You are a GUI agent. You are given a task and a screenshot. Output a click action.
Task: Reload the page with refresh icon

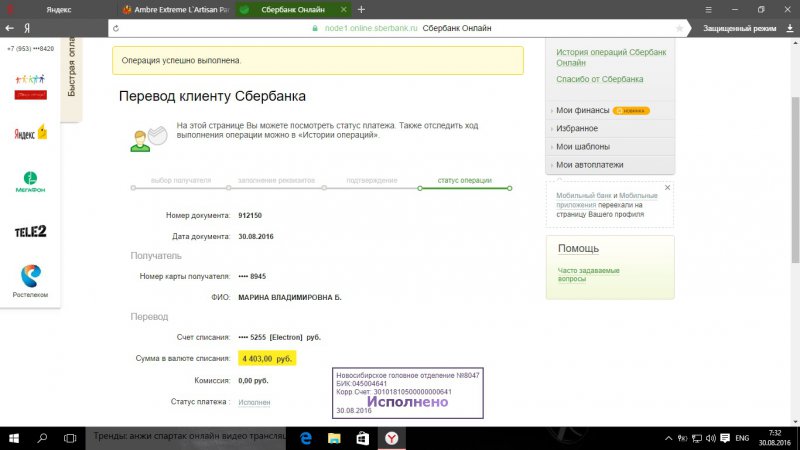point(116,28)
